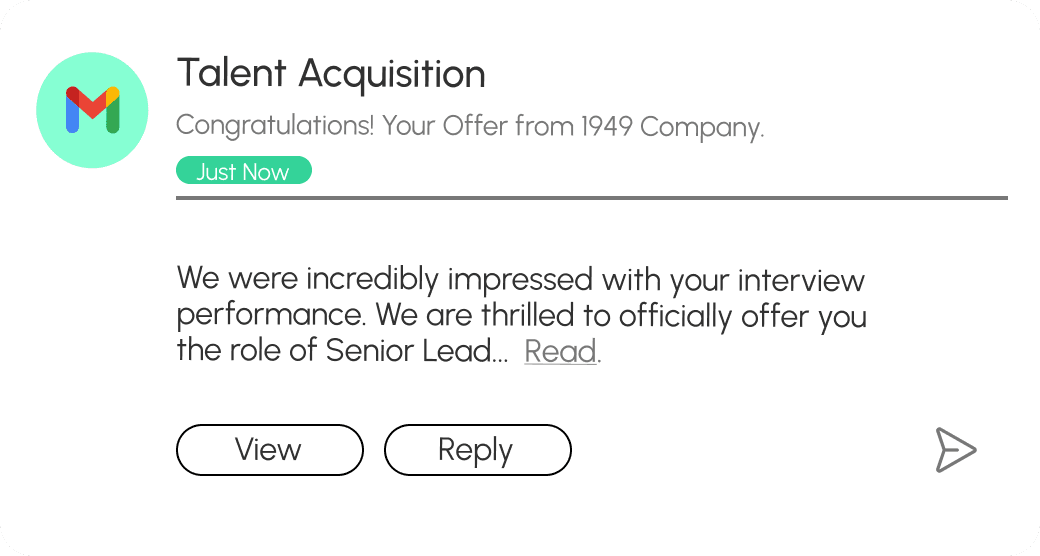
Task: Click the paper plane send icon
Action: 955,450
